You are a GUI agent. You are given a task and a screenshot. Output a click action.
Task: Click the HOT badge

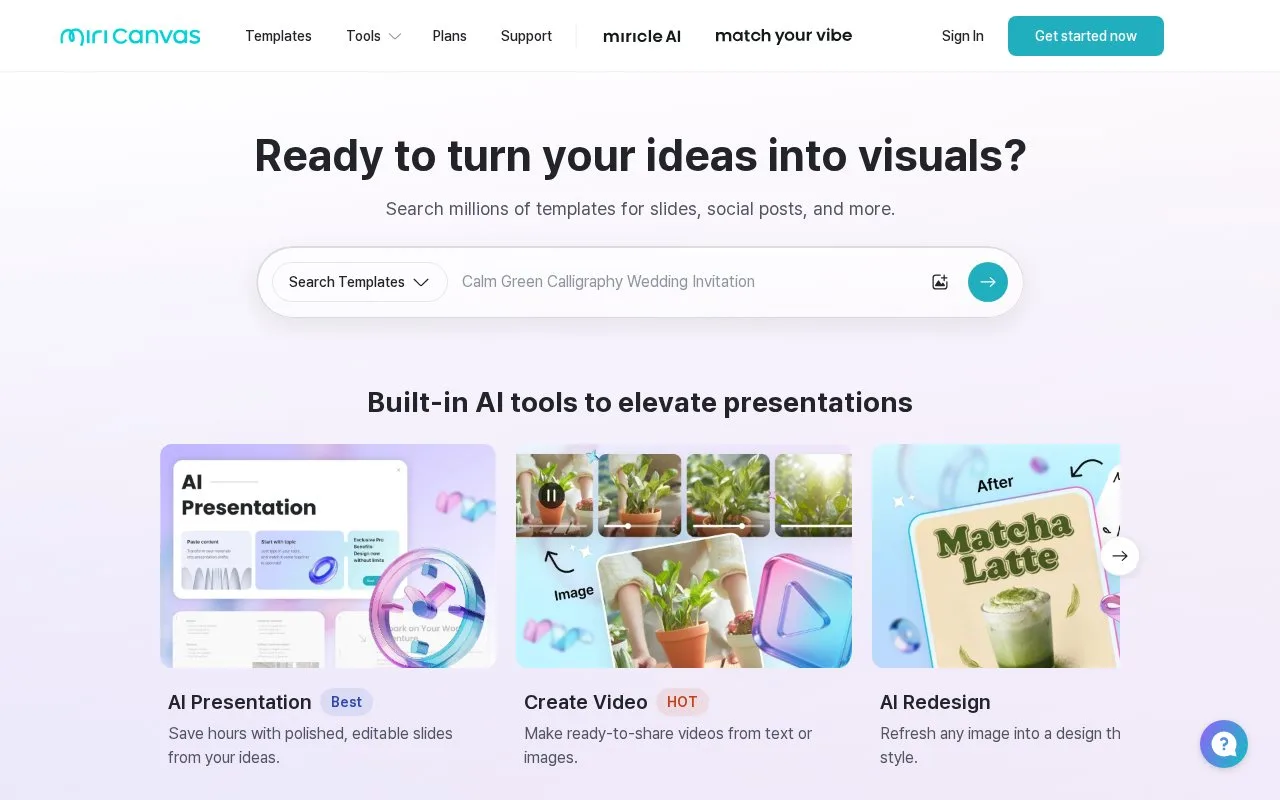[x=682, y=702]
